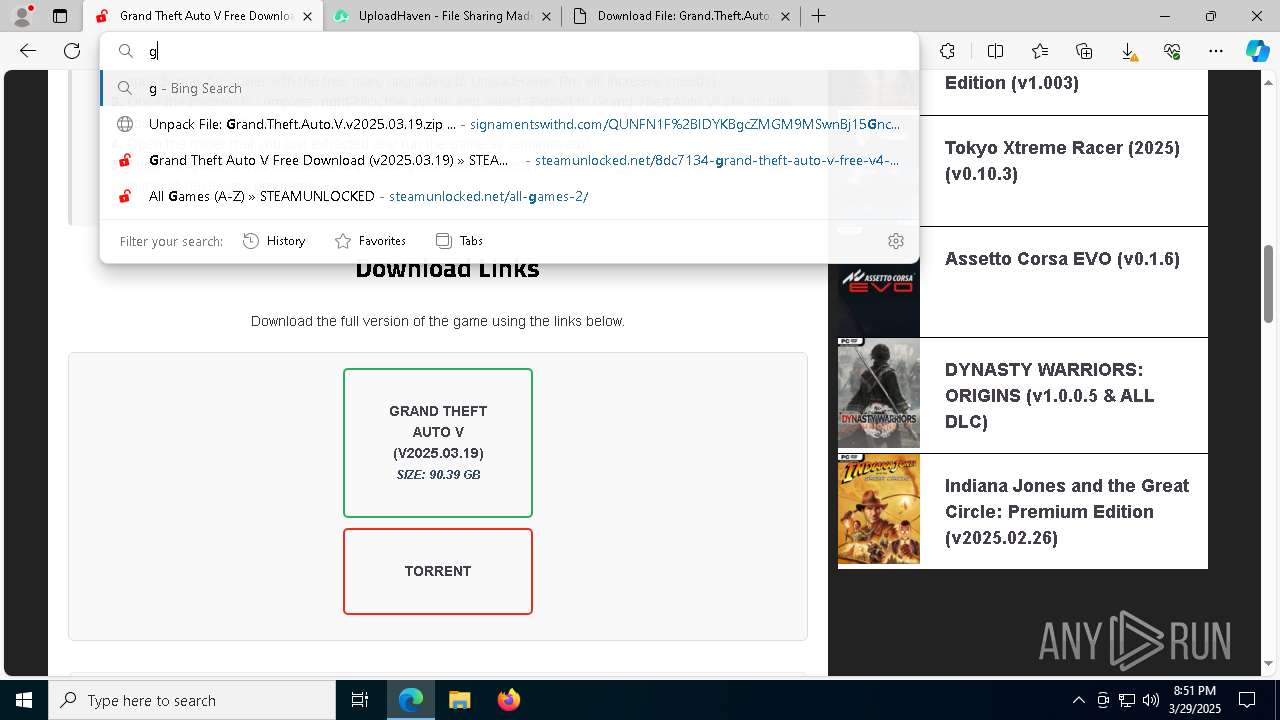This screenshot has width=1280, height=720.
Task: Click the Dynasty Warriors cover thumbnail
Action: click(x=879, y=393)
